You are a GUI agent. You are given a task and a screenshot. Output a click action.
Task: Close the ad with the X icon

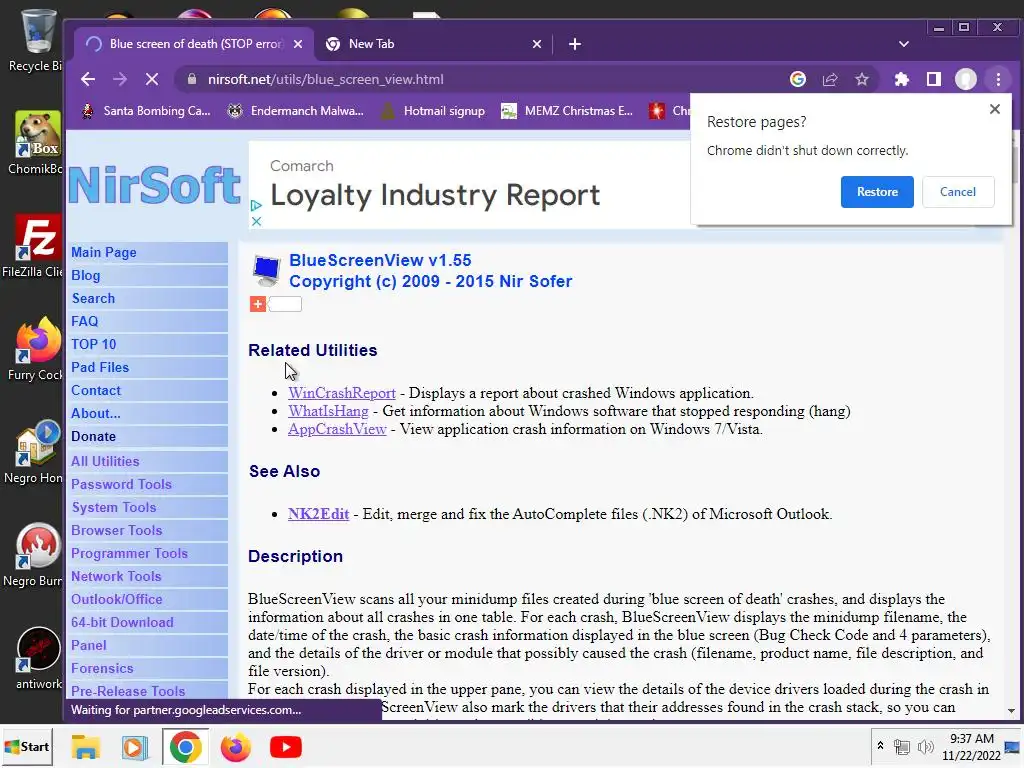(x=256, y=221)
